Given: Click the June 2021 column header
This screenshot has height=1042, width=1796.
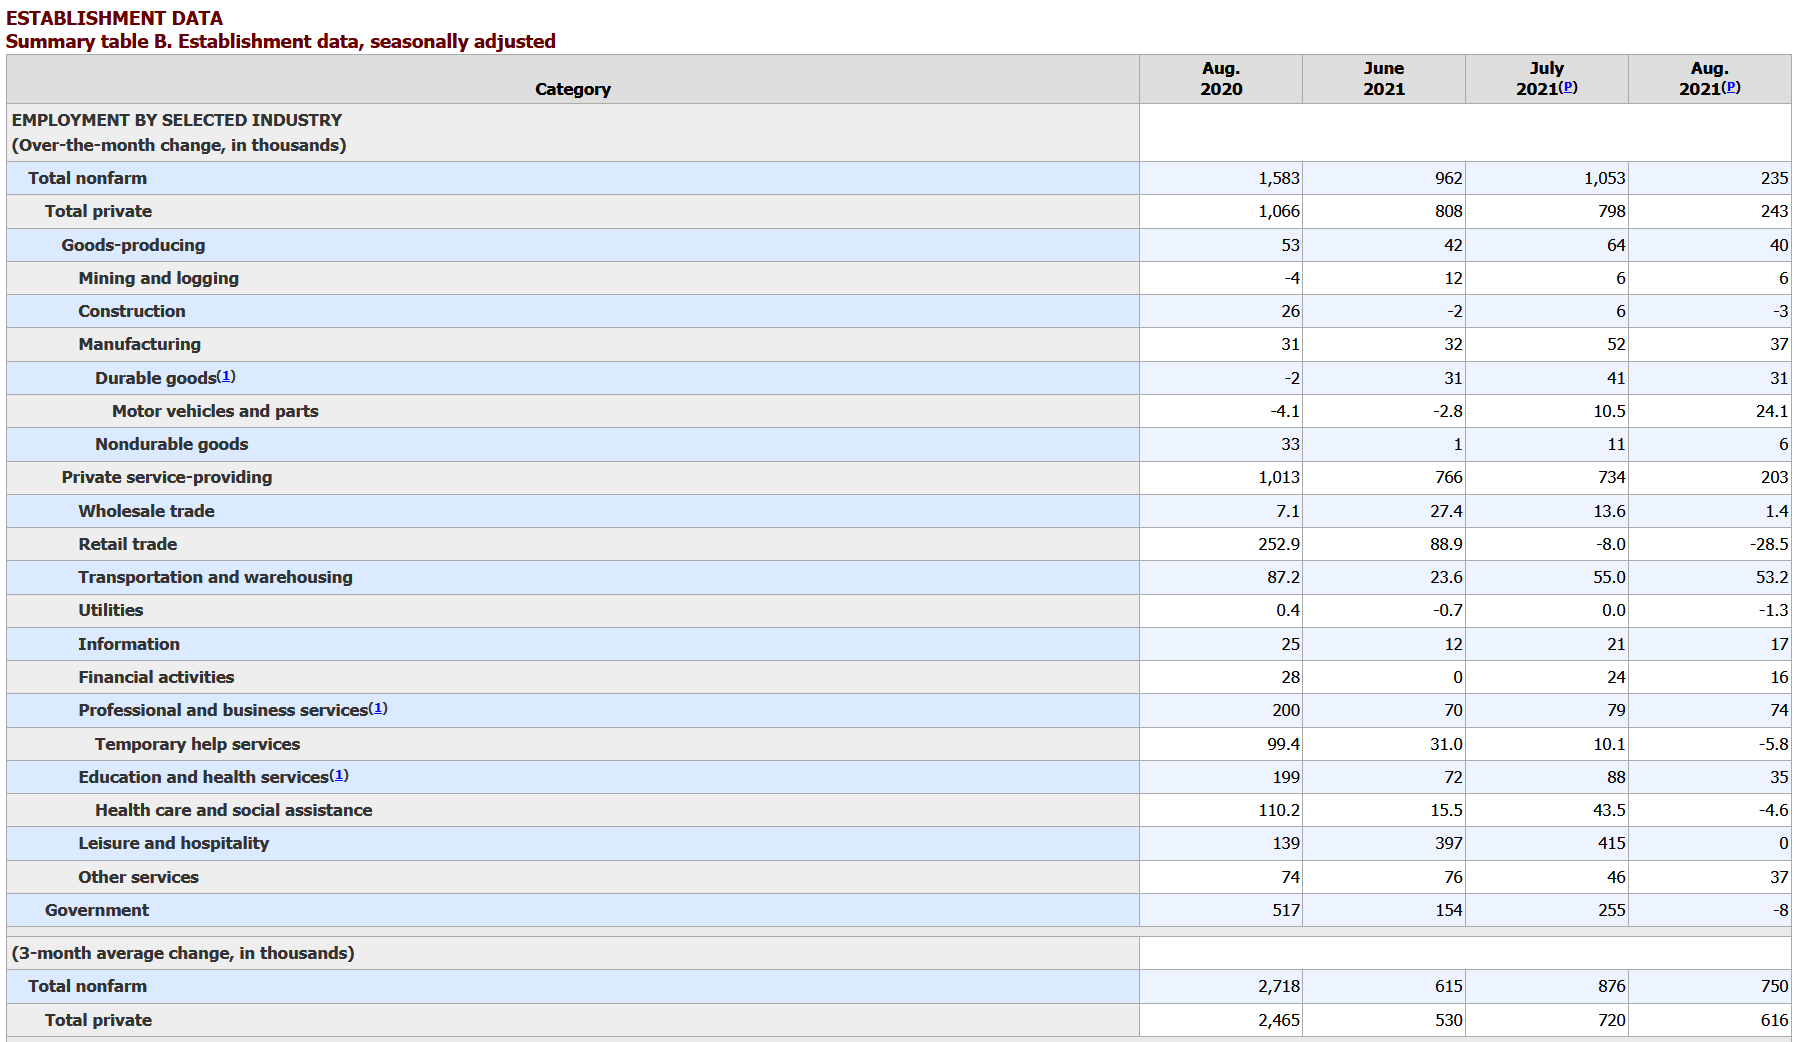Looking at the screenshot, I should [x=1384, y=79].
